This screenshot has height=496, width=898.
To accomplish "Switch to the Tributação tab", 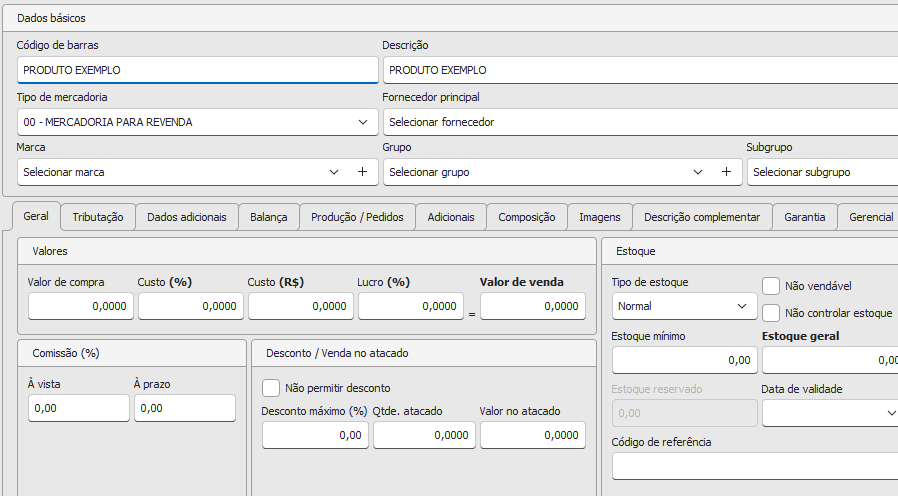I will pyautogui.click(x=98, y=217).
